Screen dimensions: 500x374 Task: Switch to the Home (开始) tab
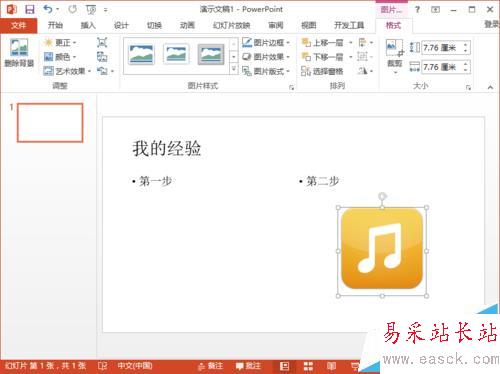55,25
